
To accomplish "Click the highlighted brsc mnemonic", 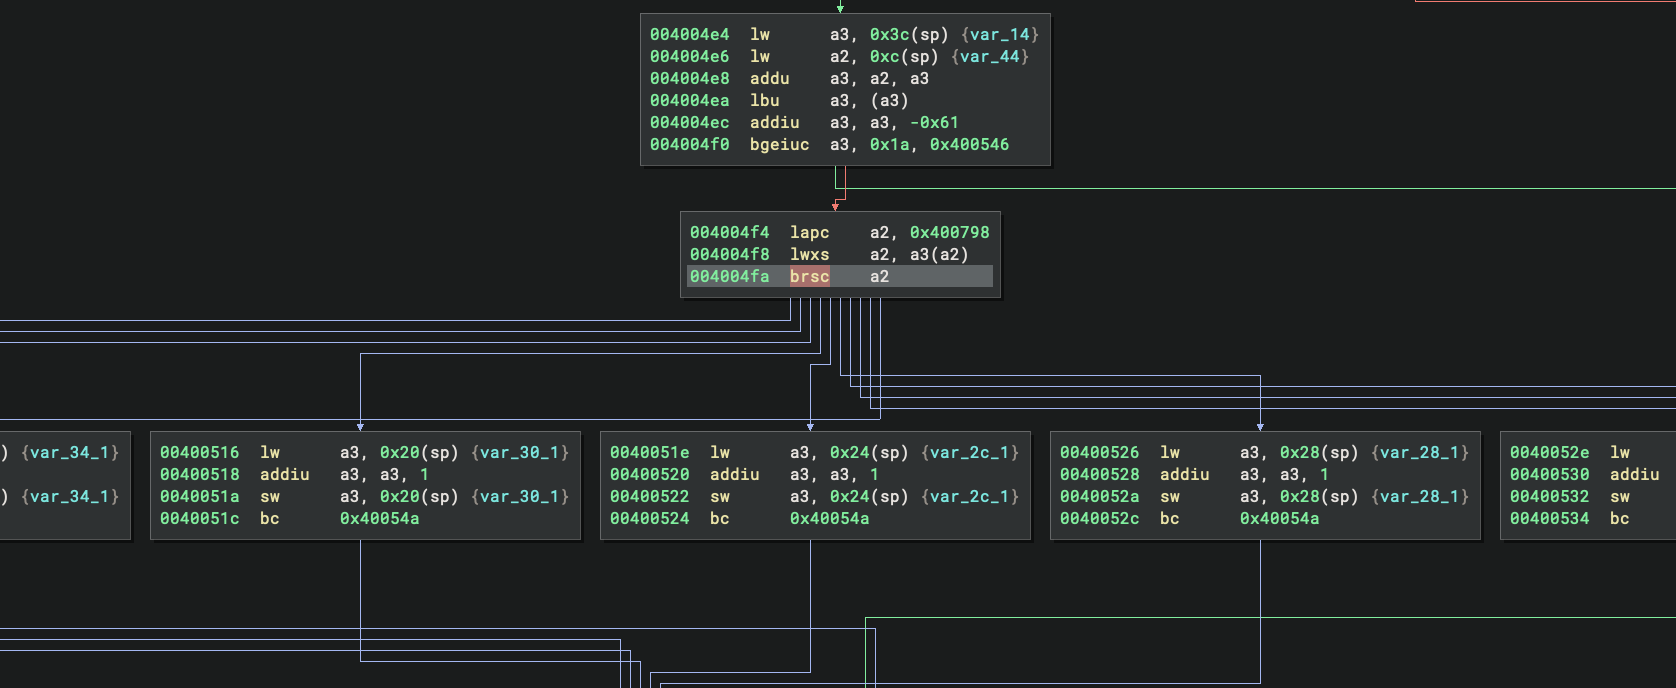I will 810,277.
